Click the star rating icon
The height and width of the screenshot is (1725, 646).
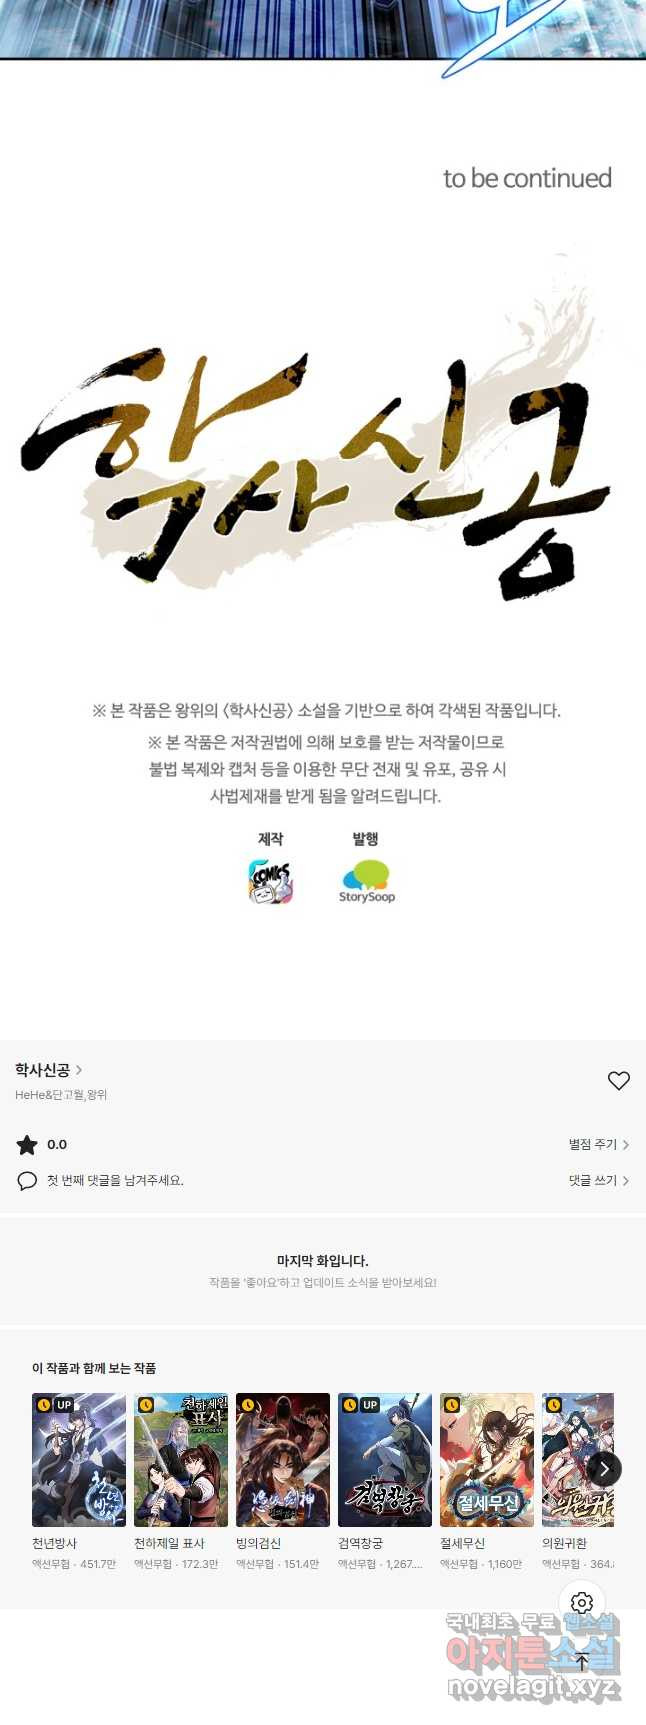[27, 1145]
